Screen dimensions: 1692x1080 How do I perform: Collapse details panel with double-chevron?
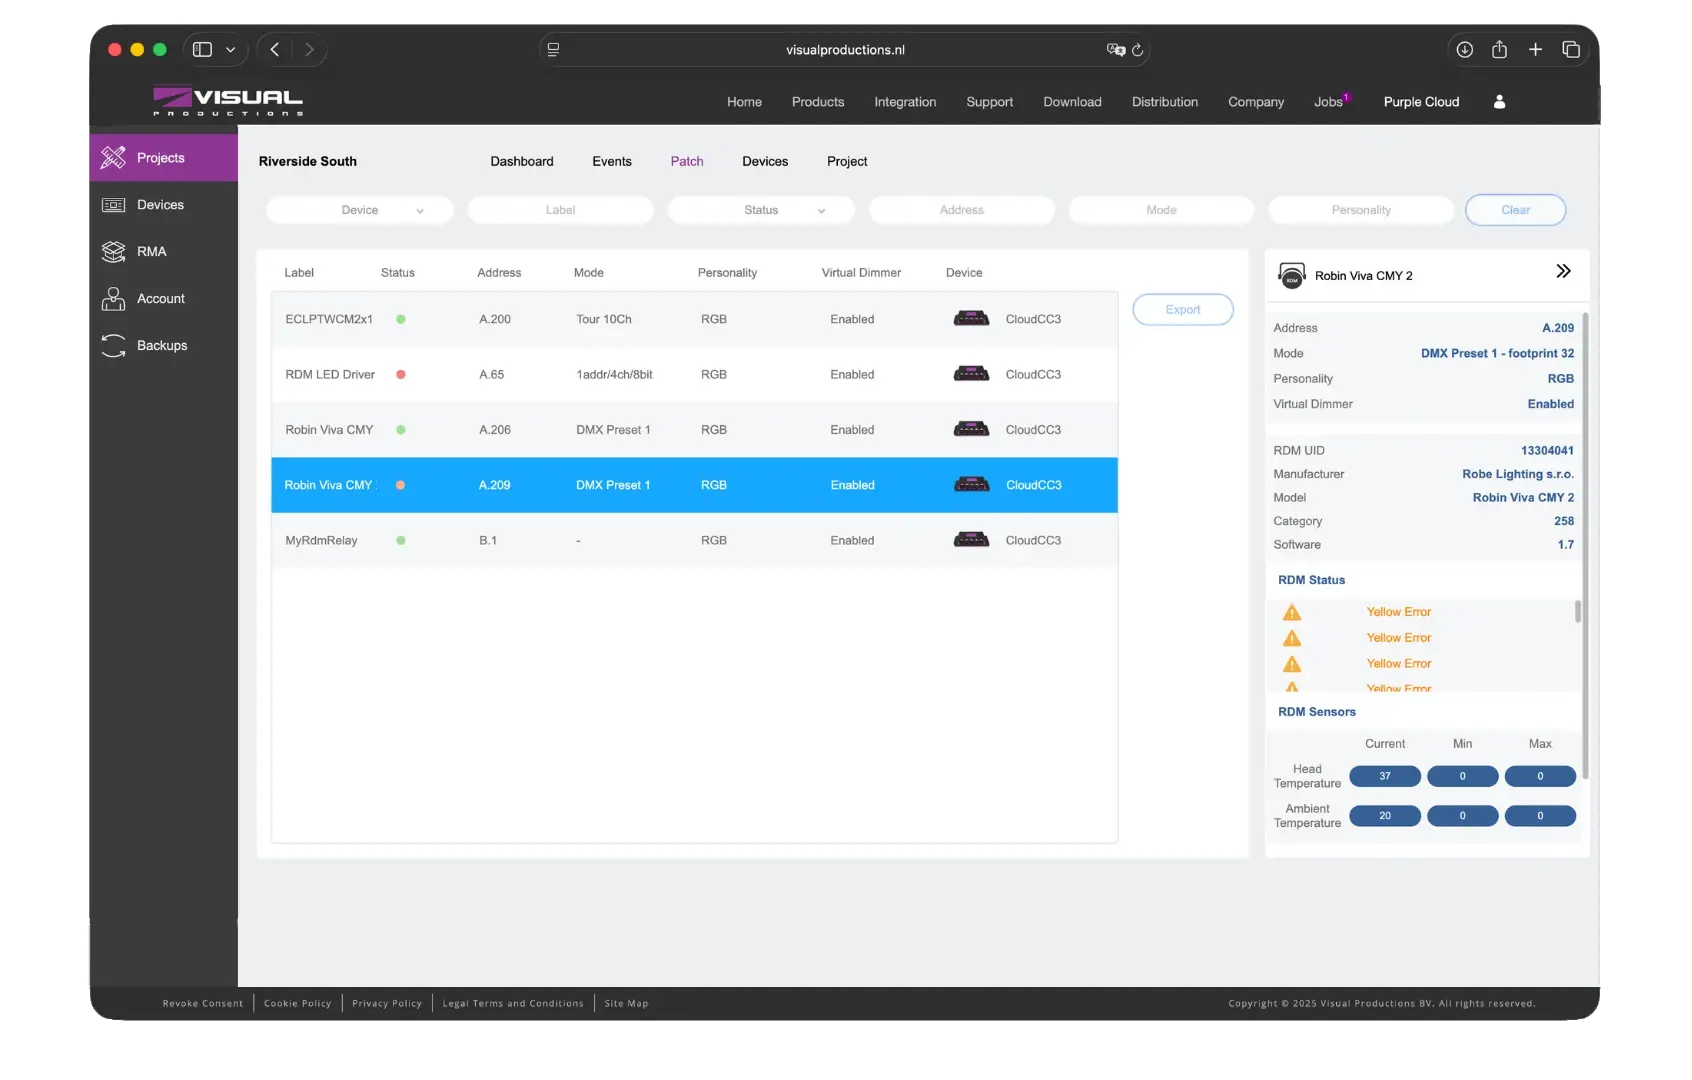(1563, 272)
